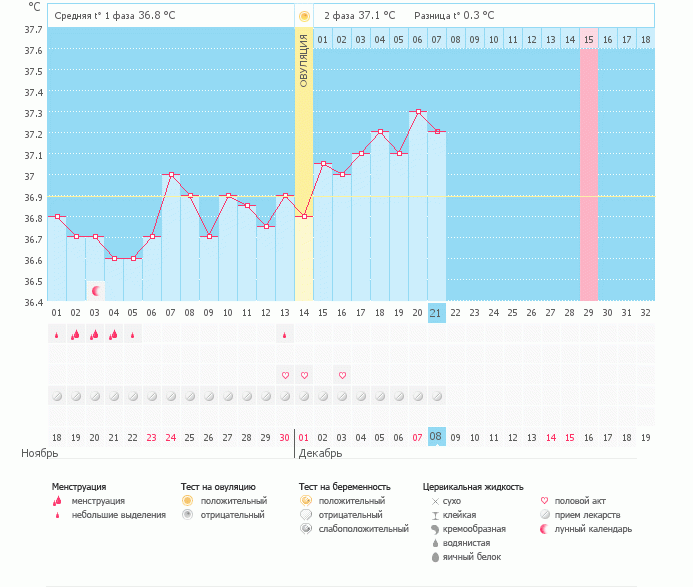Click the 37.3 temperature point on day 20
Screen dimensions: 693x587
[418, 111]
